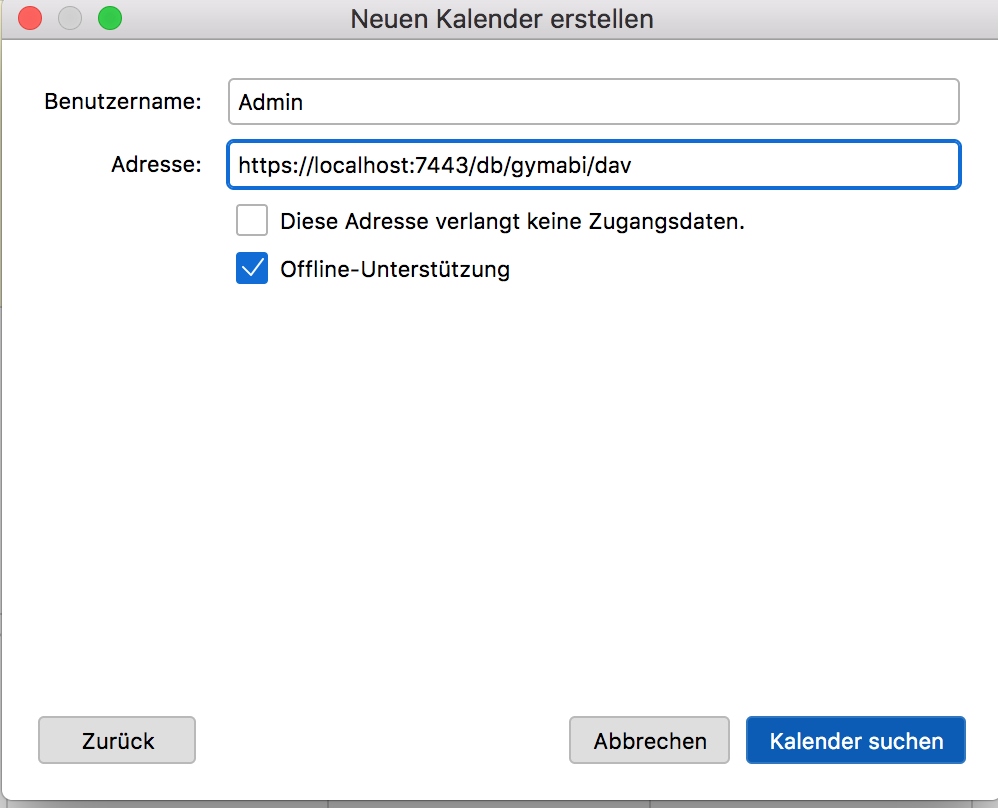This screenshot has width=998, height=808.
Task: Click the 'Neuen Kalender erstellen' window title
Action: (501, 18)
